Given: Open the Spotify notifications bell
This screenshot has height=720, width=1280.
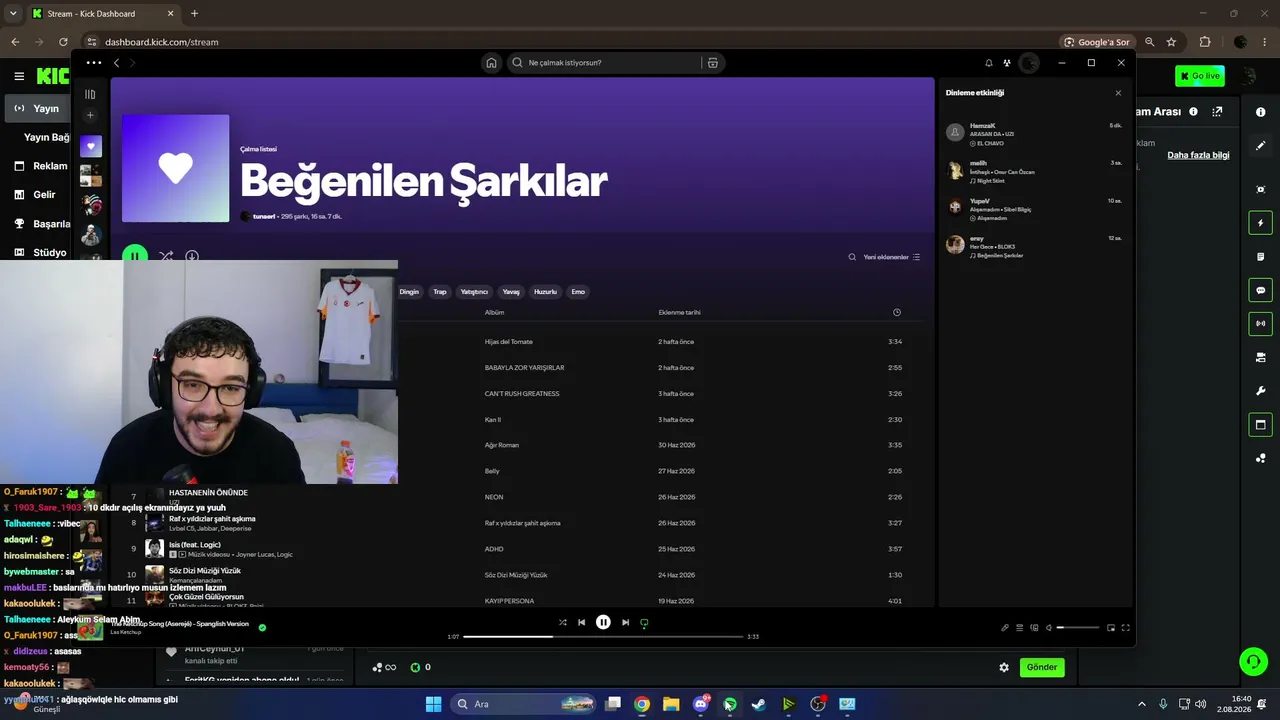Looking at the screenshot, I should point(989,63).
